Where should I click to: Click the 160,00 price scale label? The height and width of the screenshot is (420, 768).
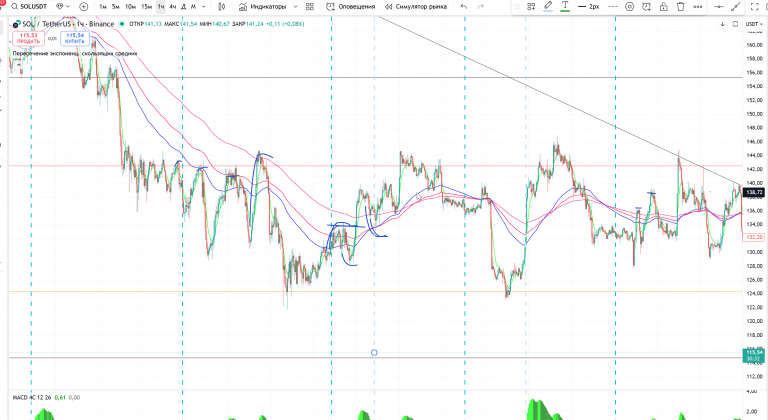click(x=754, y=45)
